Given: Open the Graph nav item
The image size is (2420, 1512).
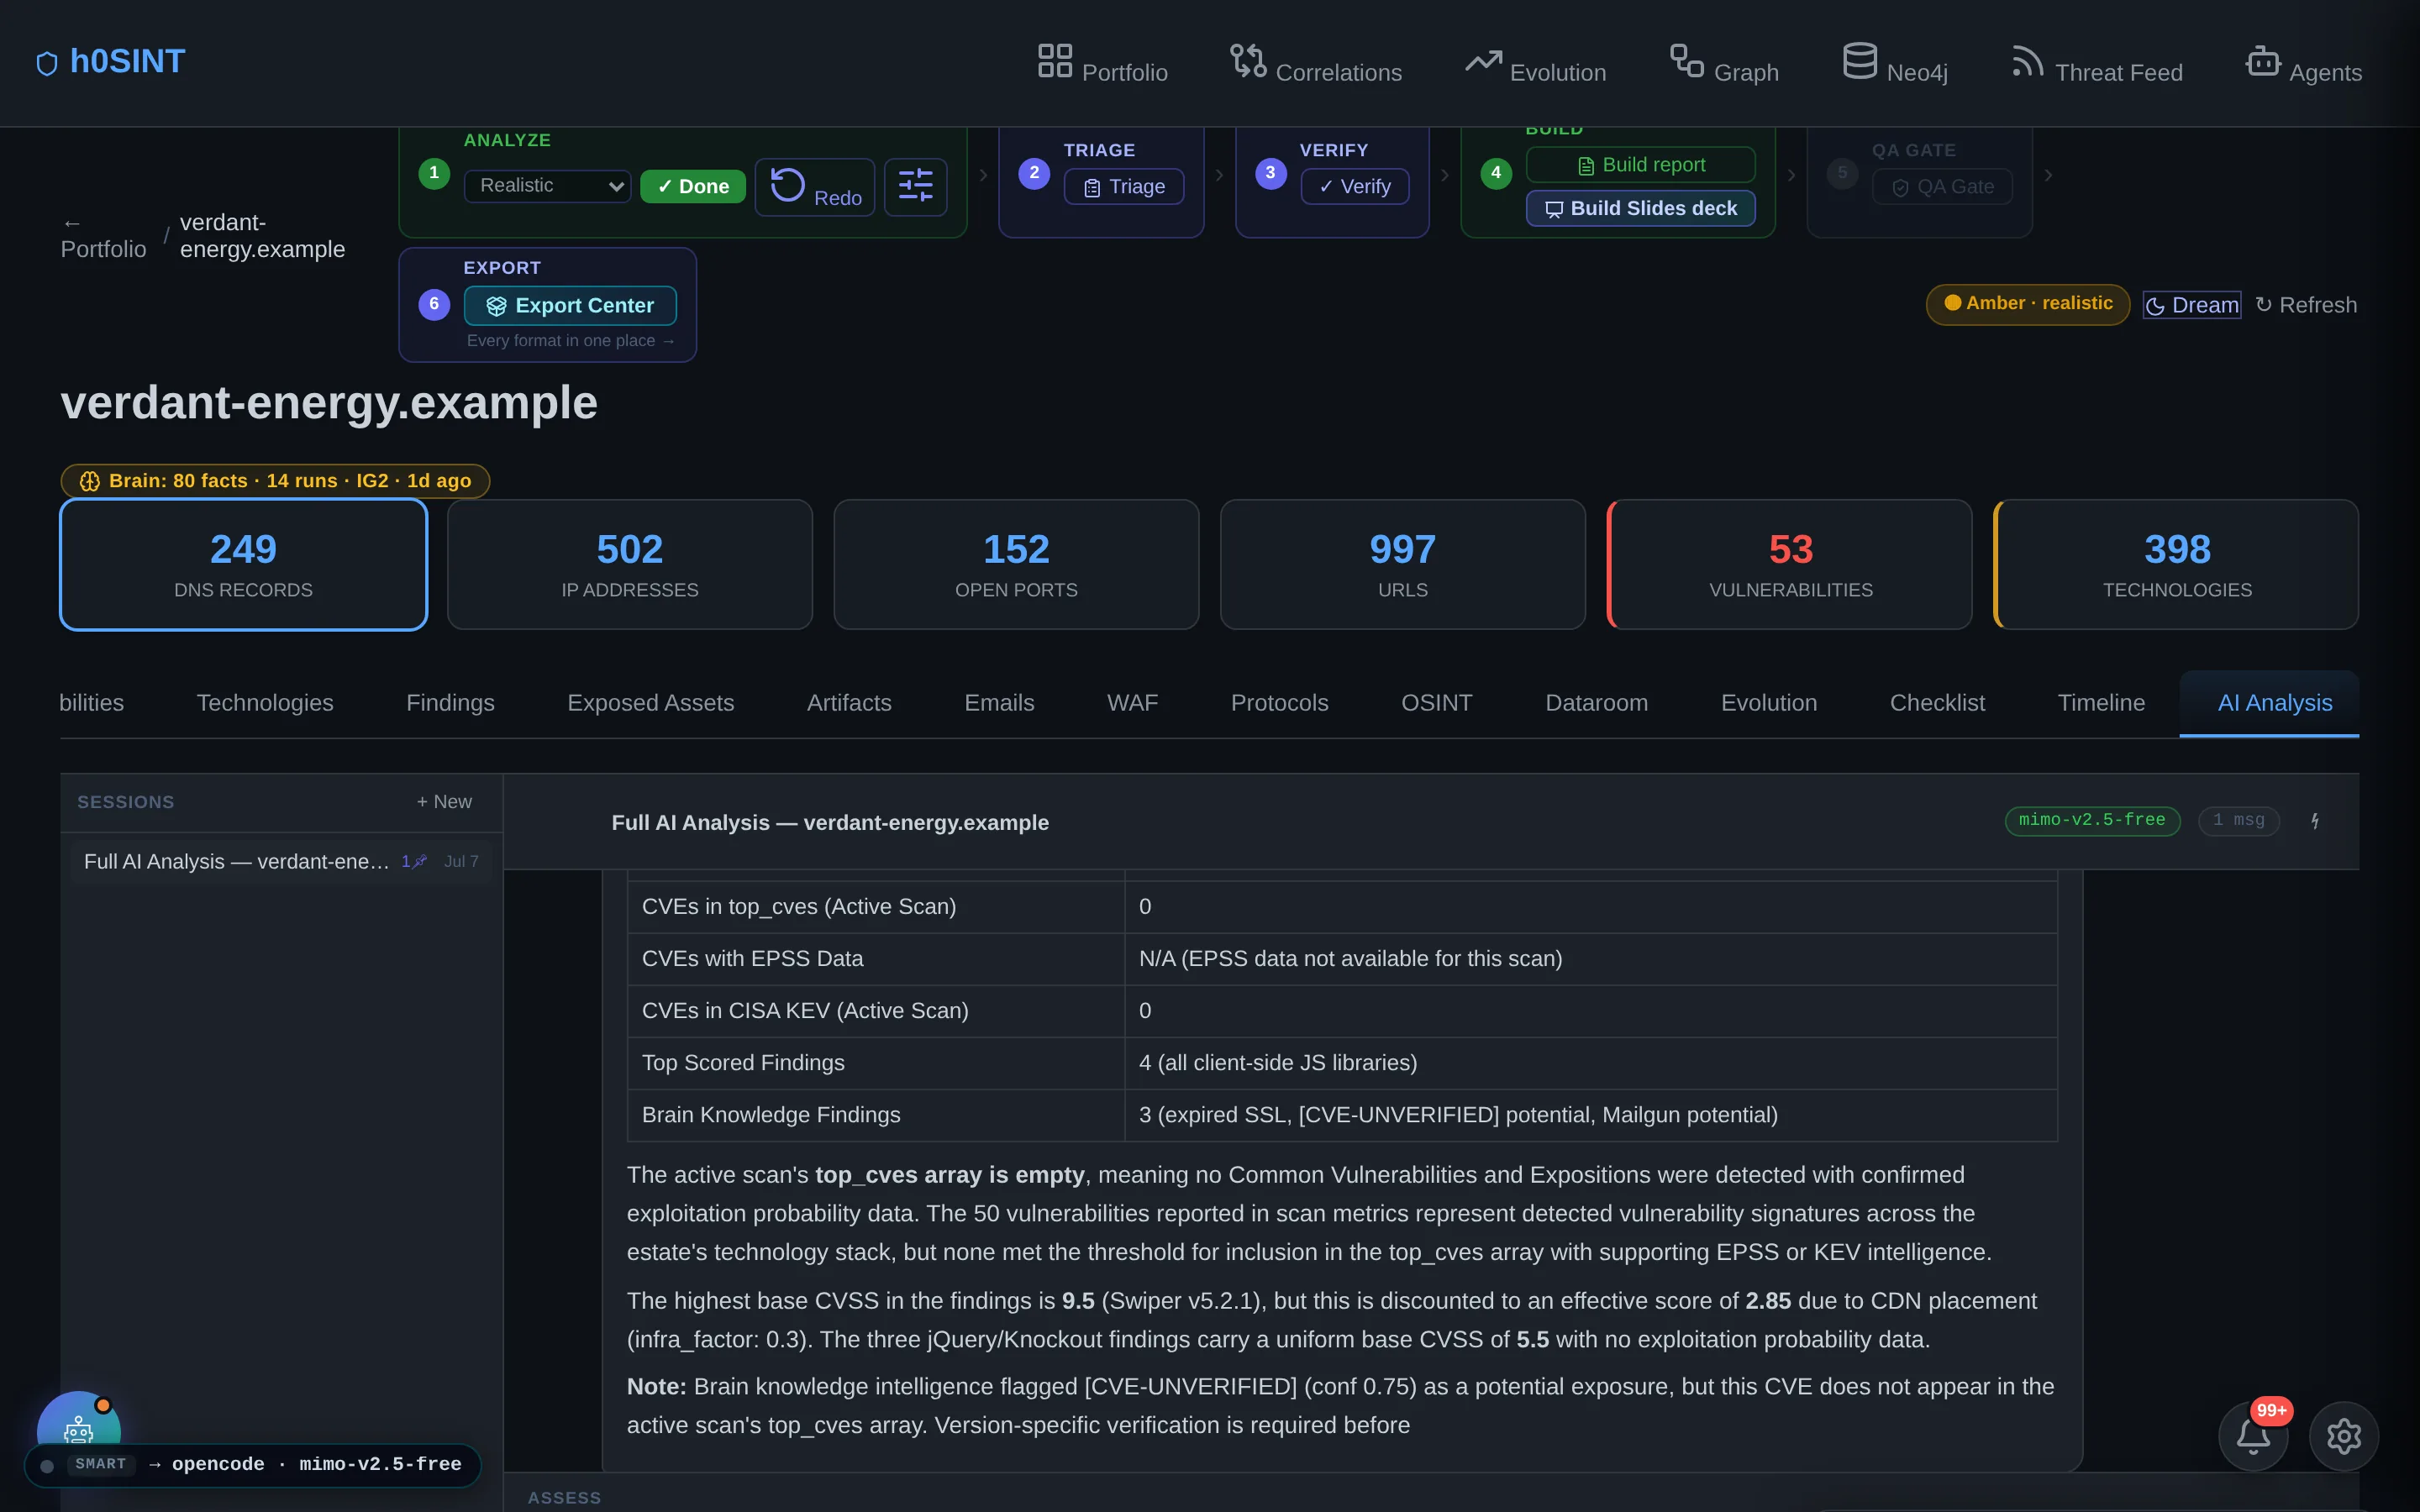Looking at the screenshot, I should (x=1724, y=63).
